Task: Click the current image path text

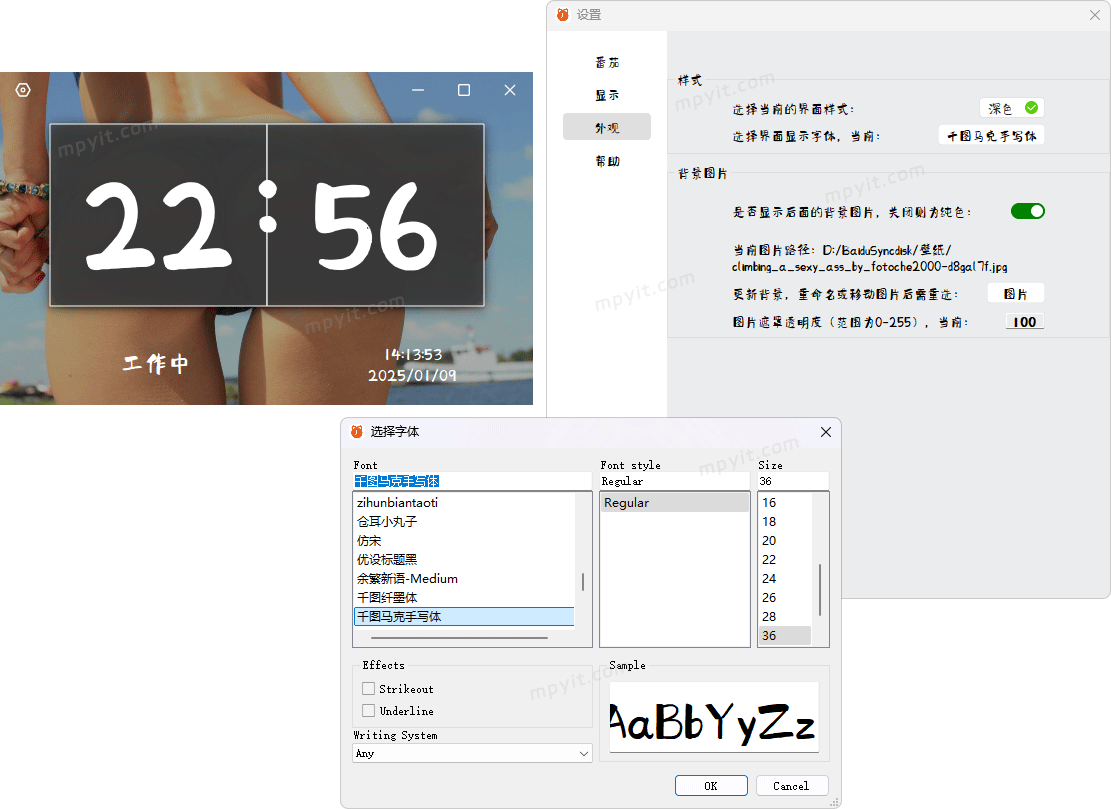Action: tap(870, 258)
